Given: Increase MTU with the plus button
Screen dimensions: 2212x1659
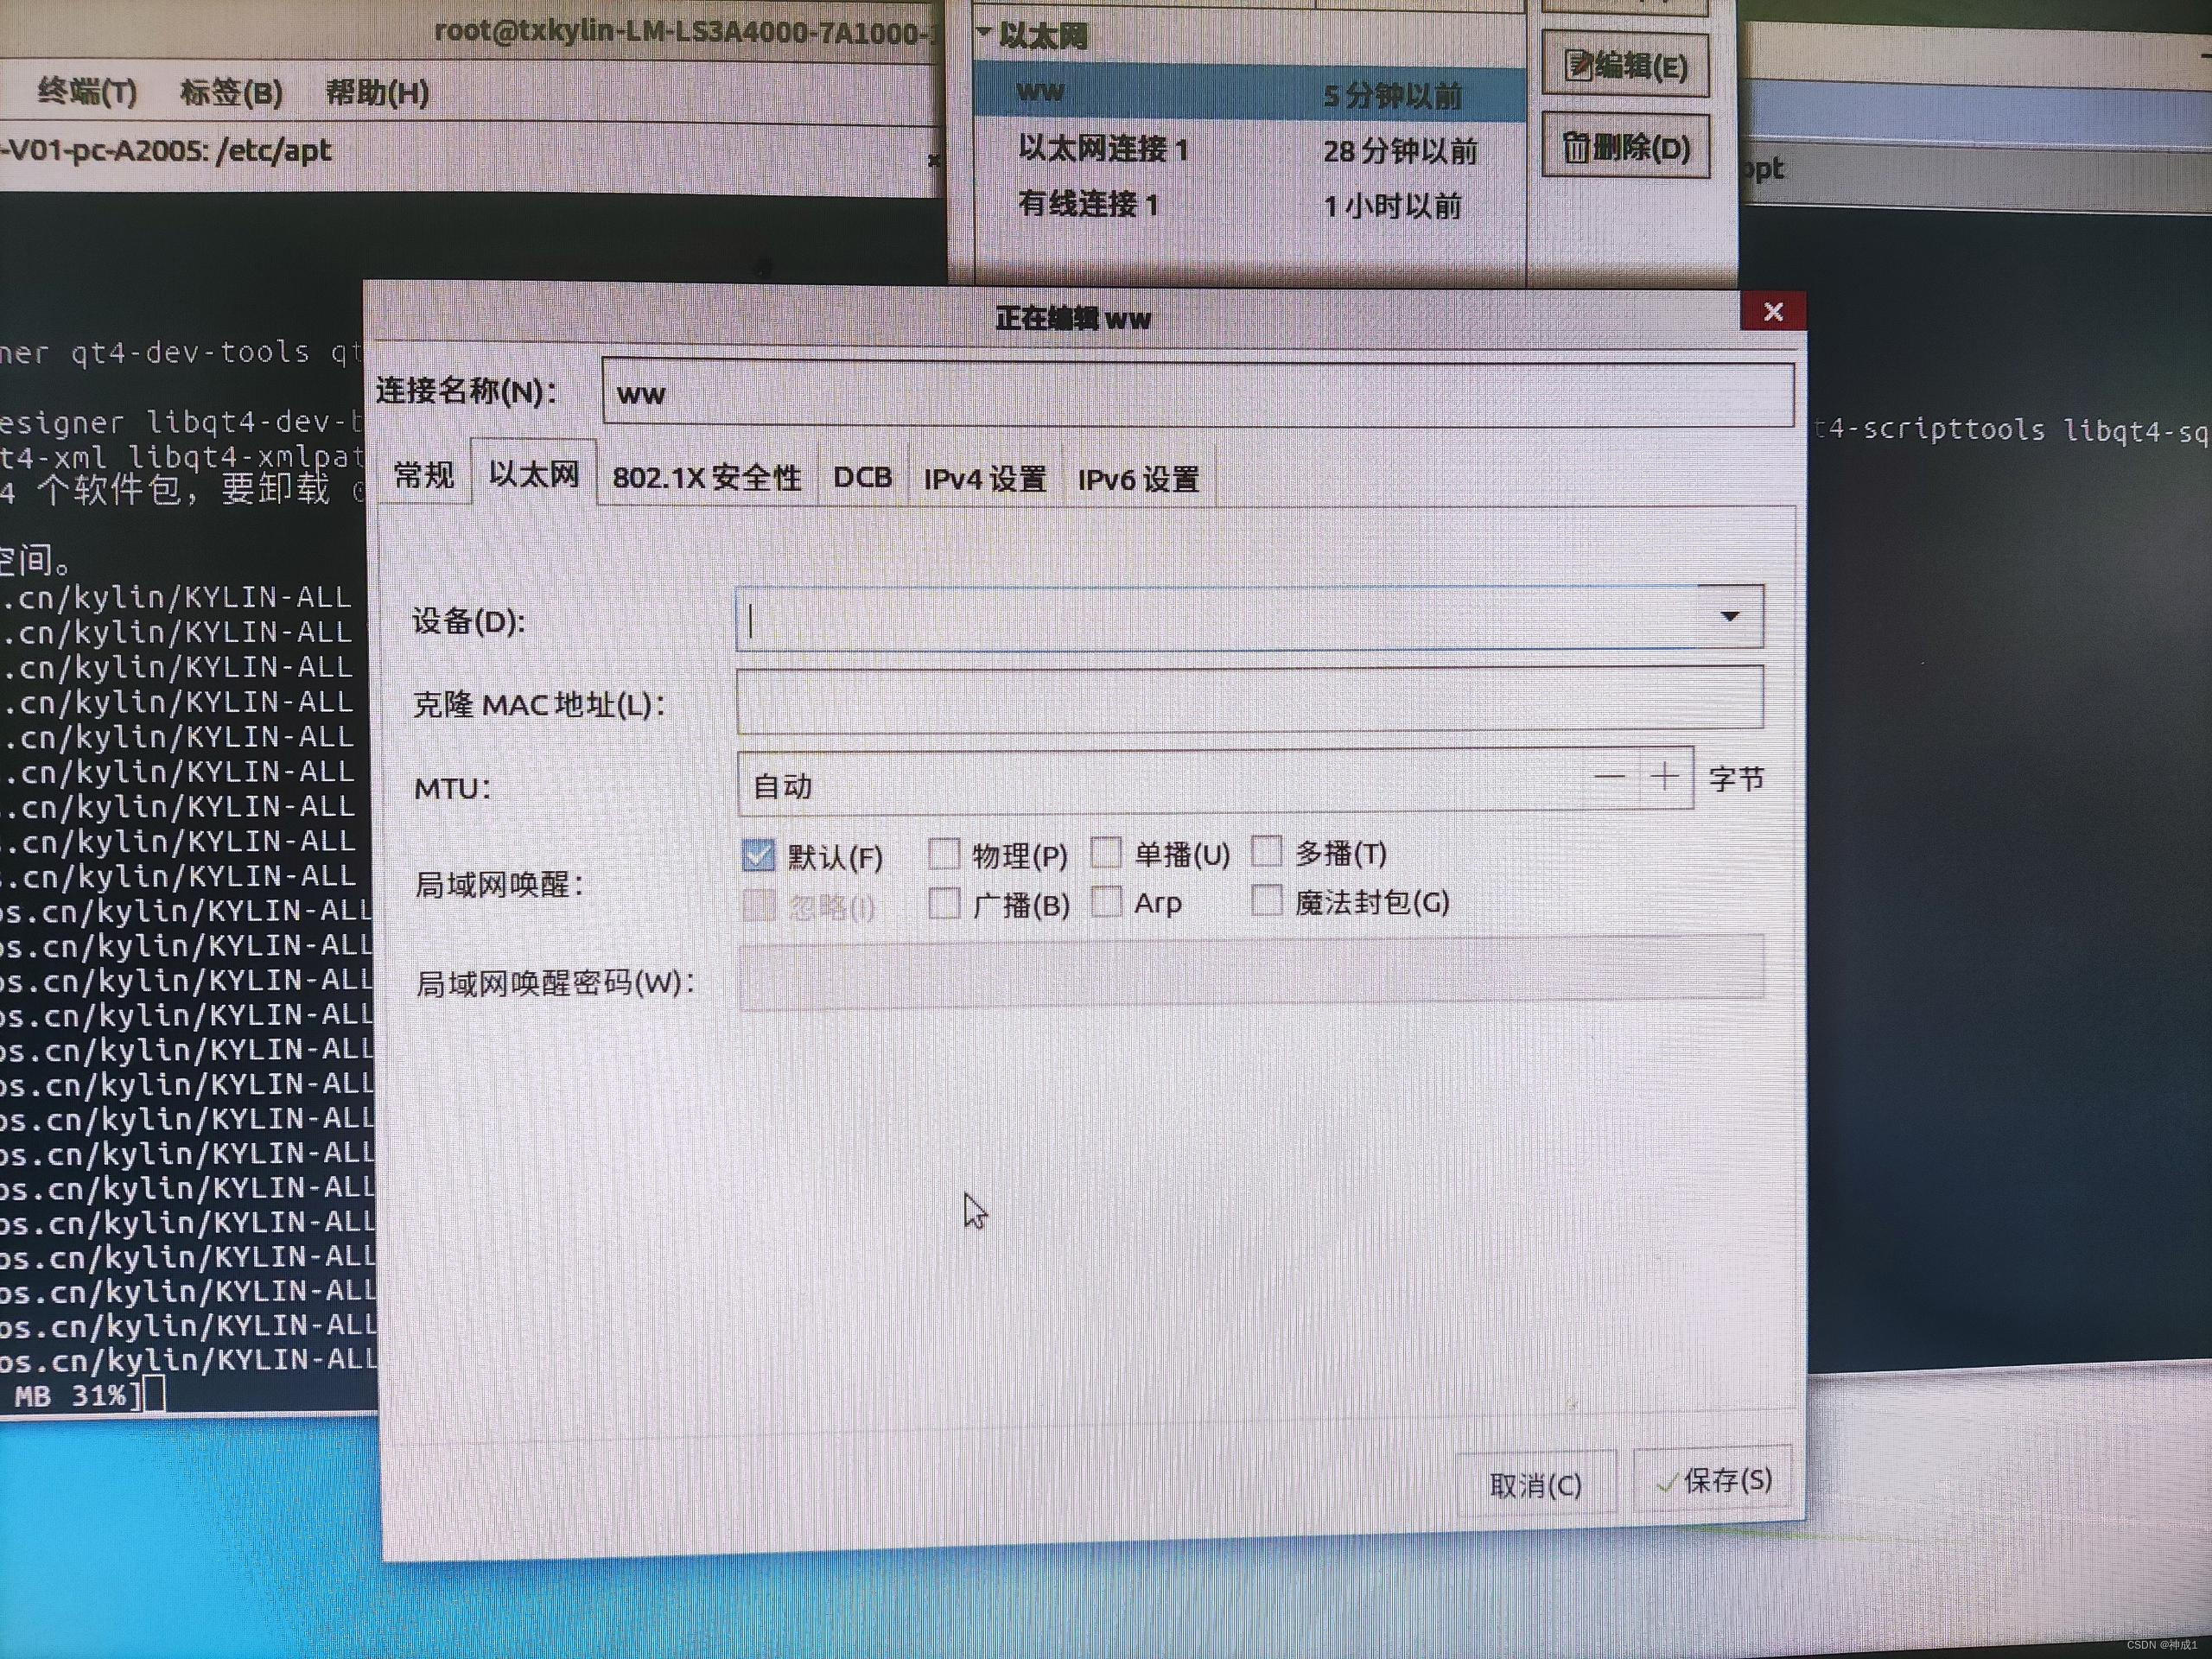Looking at the screenshot, I should (x=1665, y=777).
